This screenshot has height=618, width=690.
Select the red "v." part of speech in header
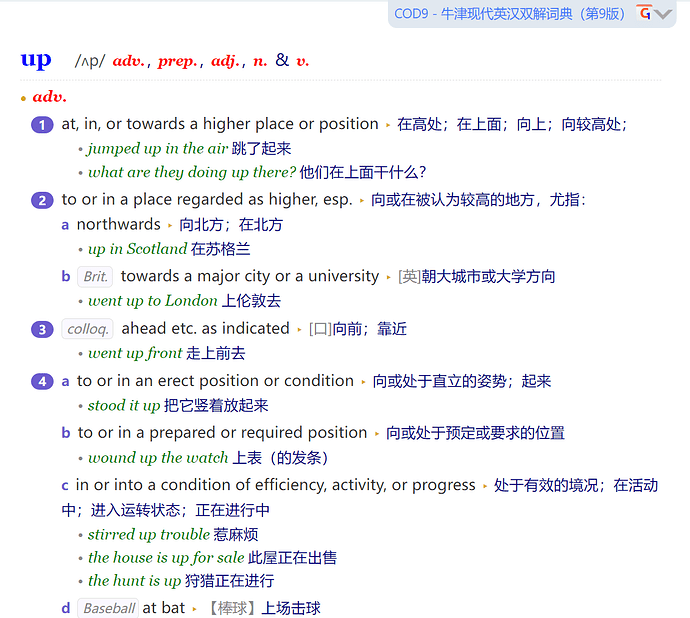pos(302,60)
